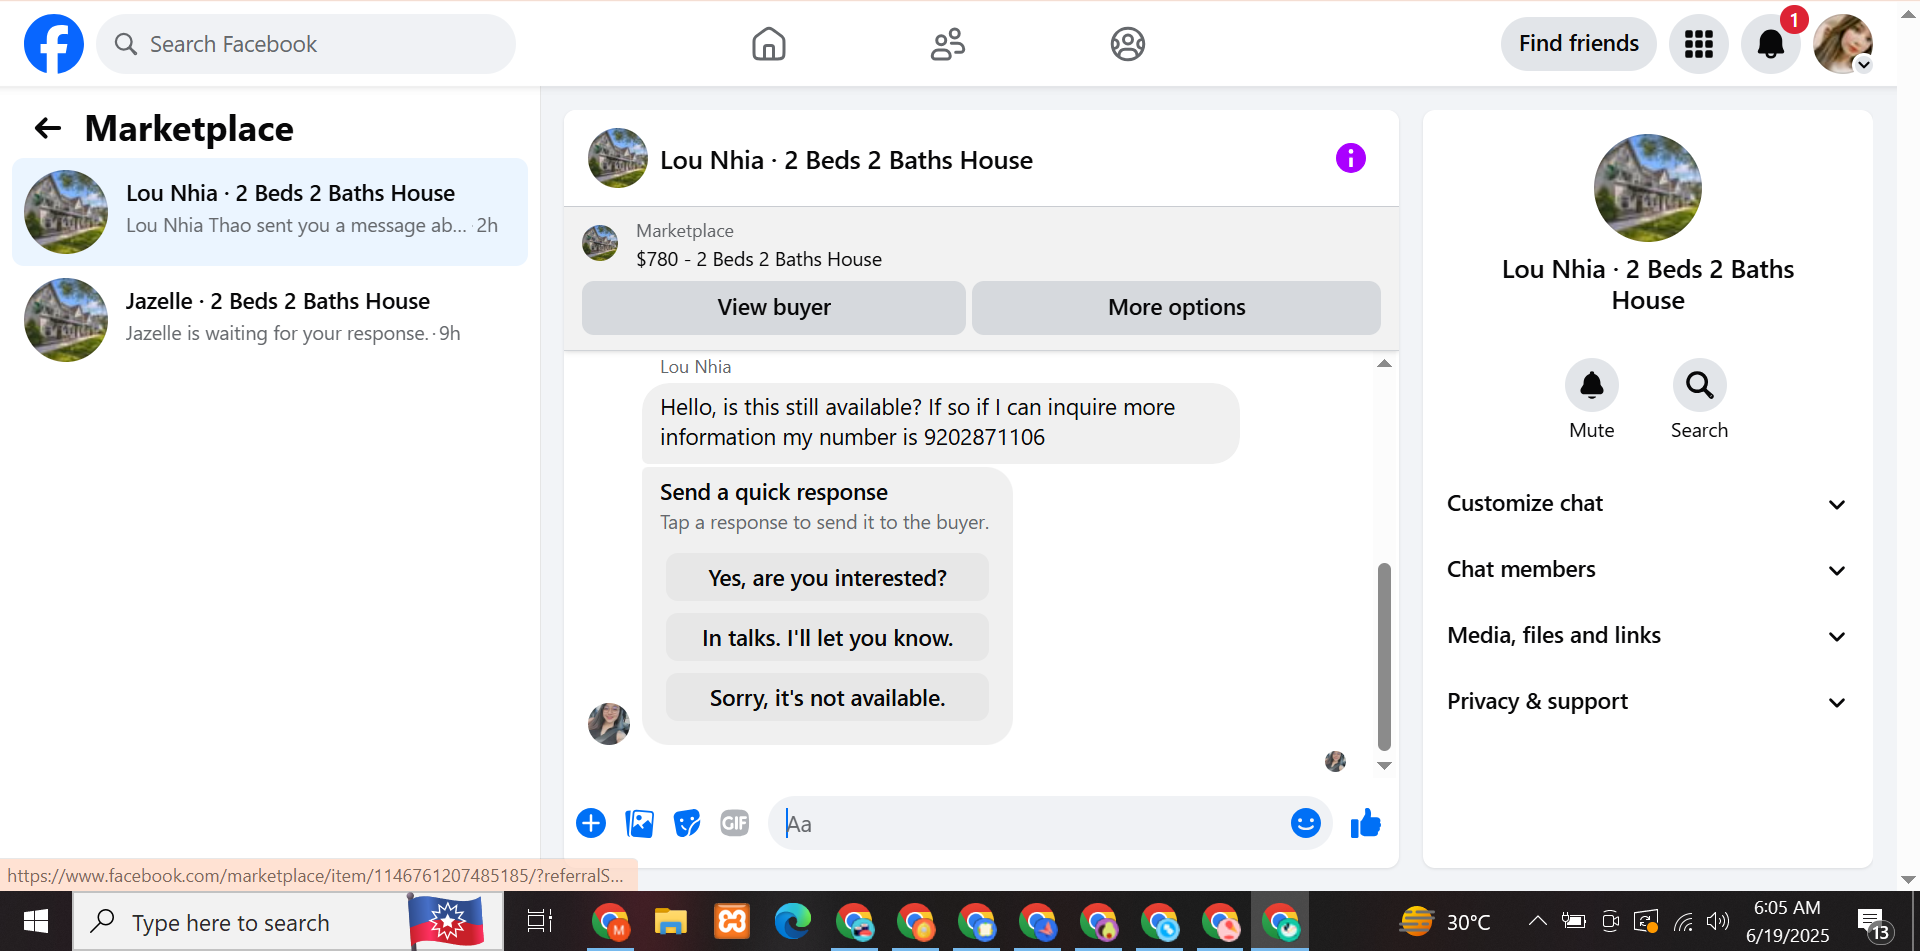Send quick response 'Yes, are you interested?'
The width and height of the screenshot is (1920, 951).
tap(827, 578)
